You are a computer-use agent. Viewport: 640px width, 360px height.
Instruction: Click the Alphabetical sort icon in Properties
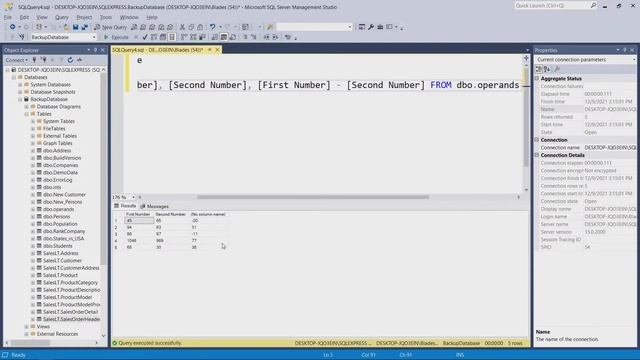point(547,69)
